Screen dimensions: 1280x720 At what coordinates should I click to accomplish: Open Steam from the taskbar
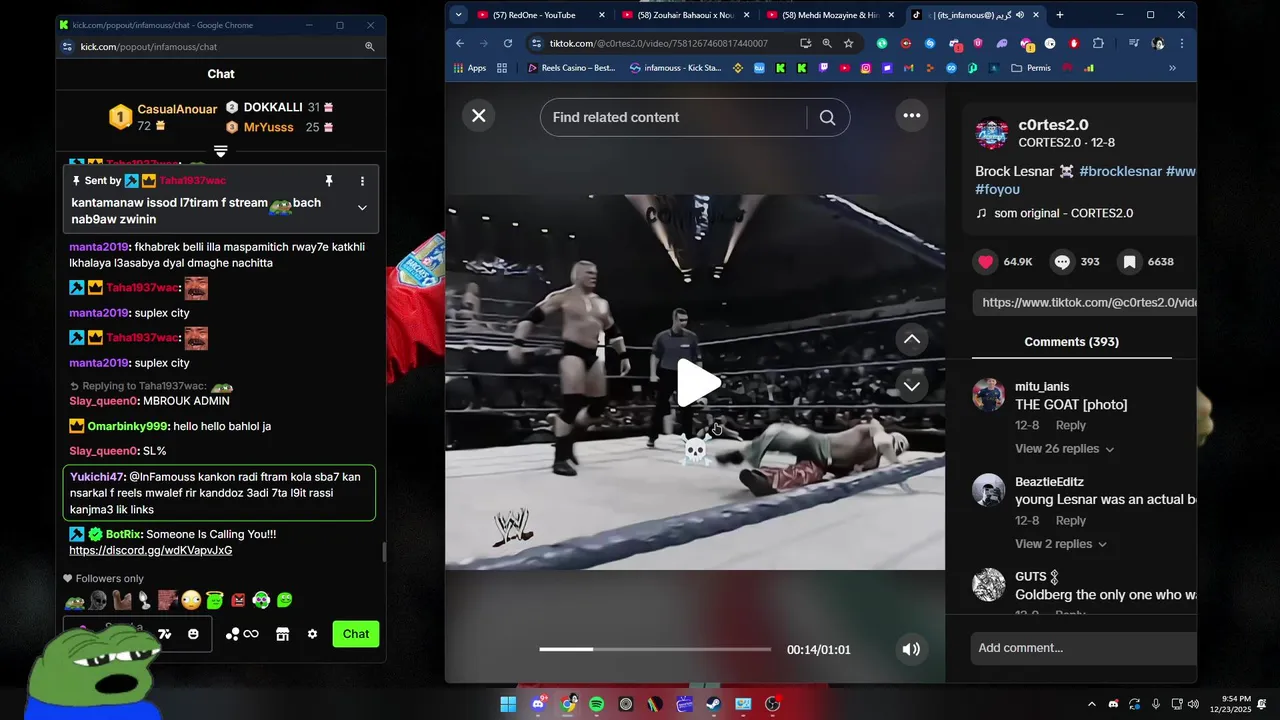pyautogui.click(x=714, y=704)
